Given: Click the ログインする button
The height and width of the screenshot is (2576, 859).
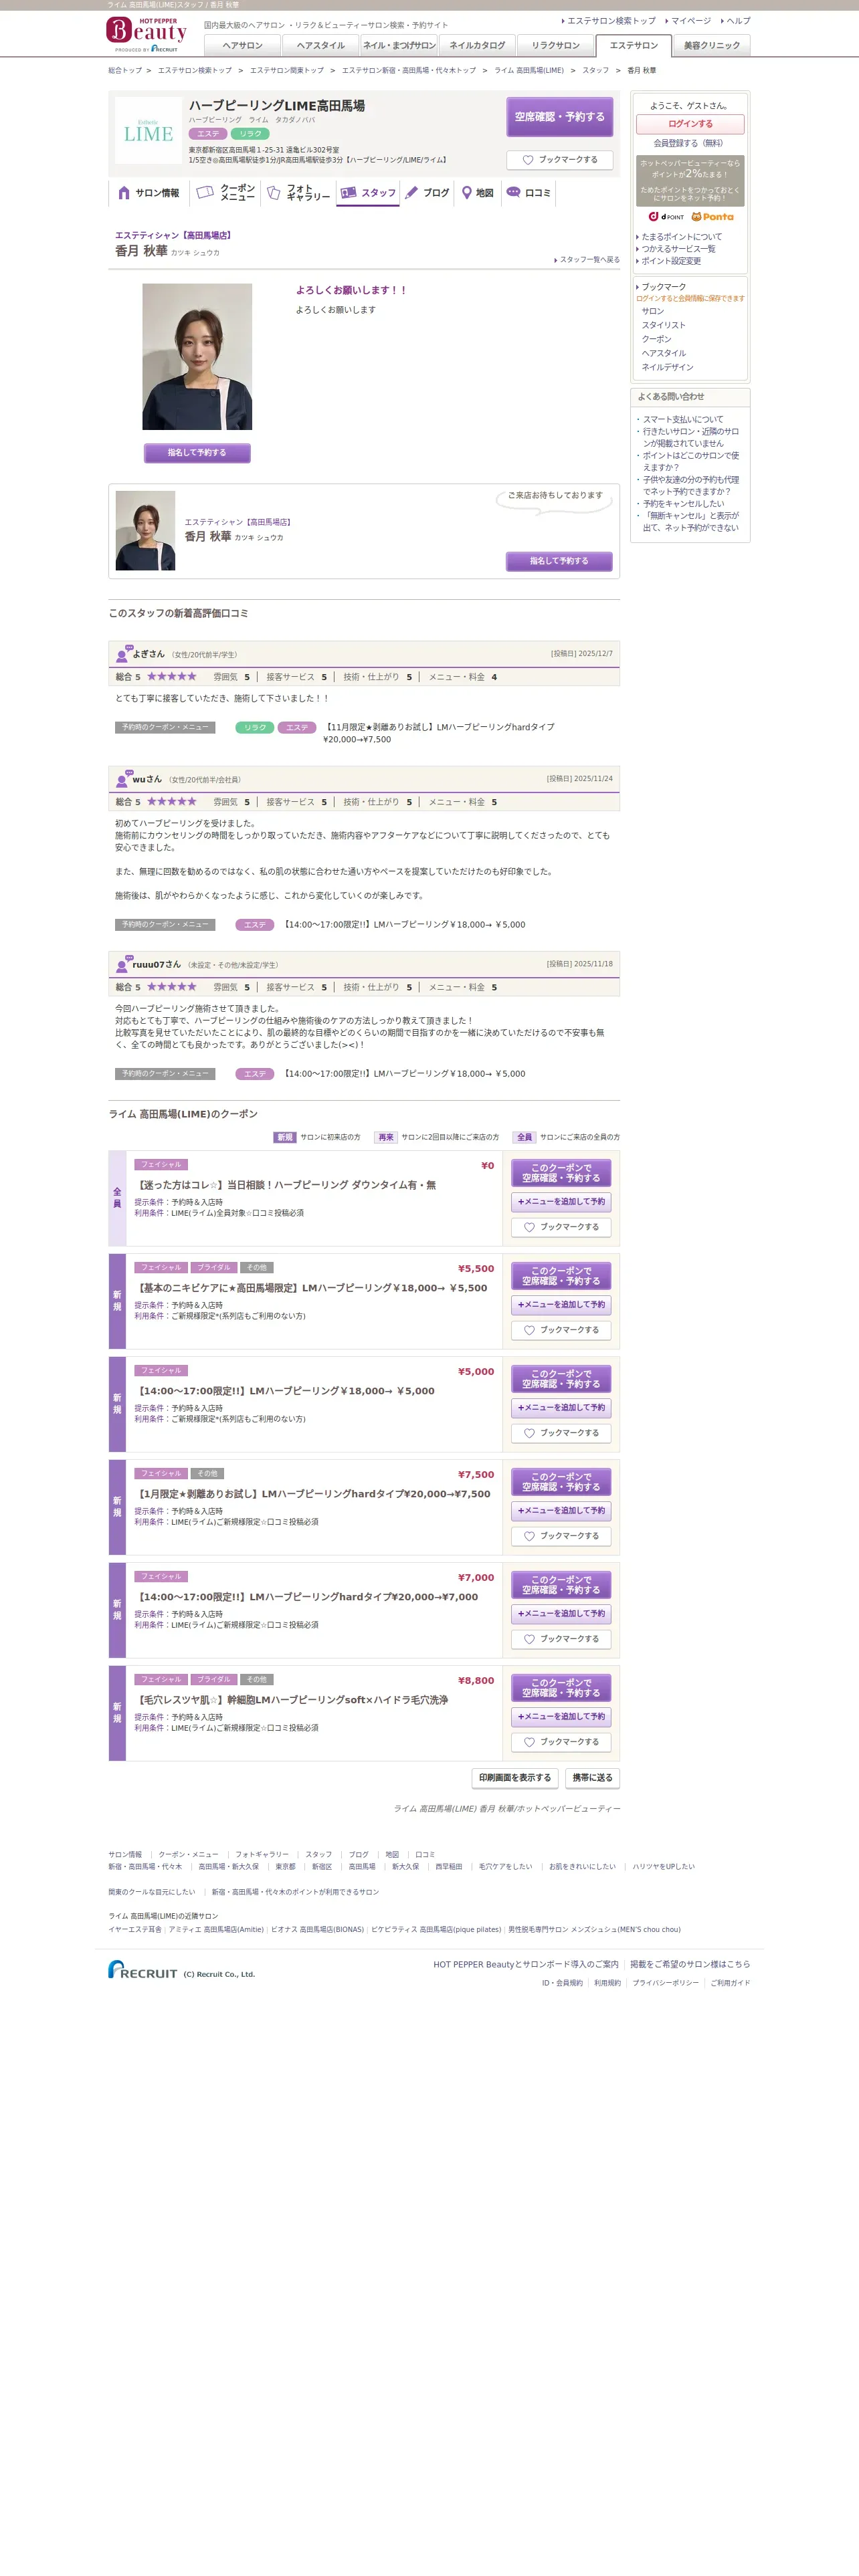Looking at the screenshot, I should pyautogui.click(x=690, y=124).
